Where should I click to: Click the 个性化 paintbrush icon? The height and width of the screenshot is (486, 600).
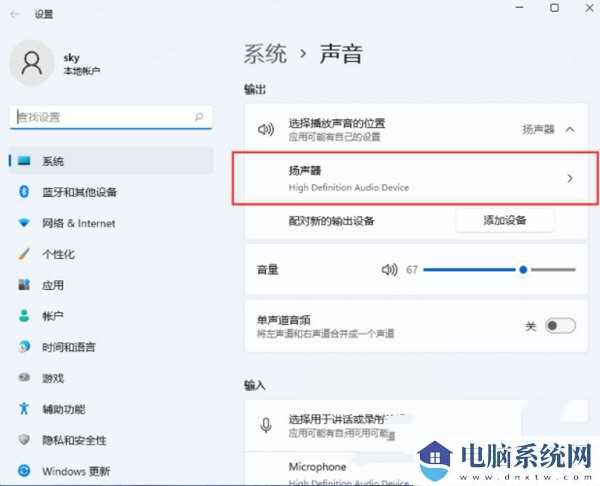pyautogui.click(x=24, y=254)
